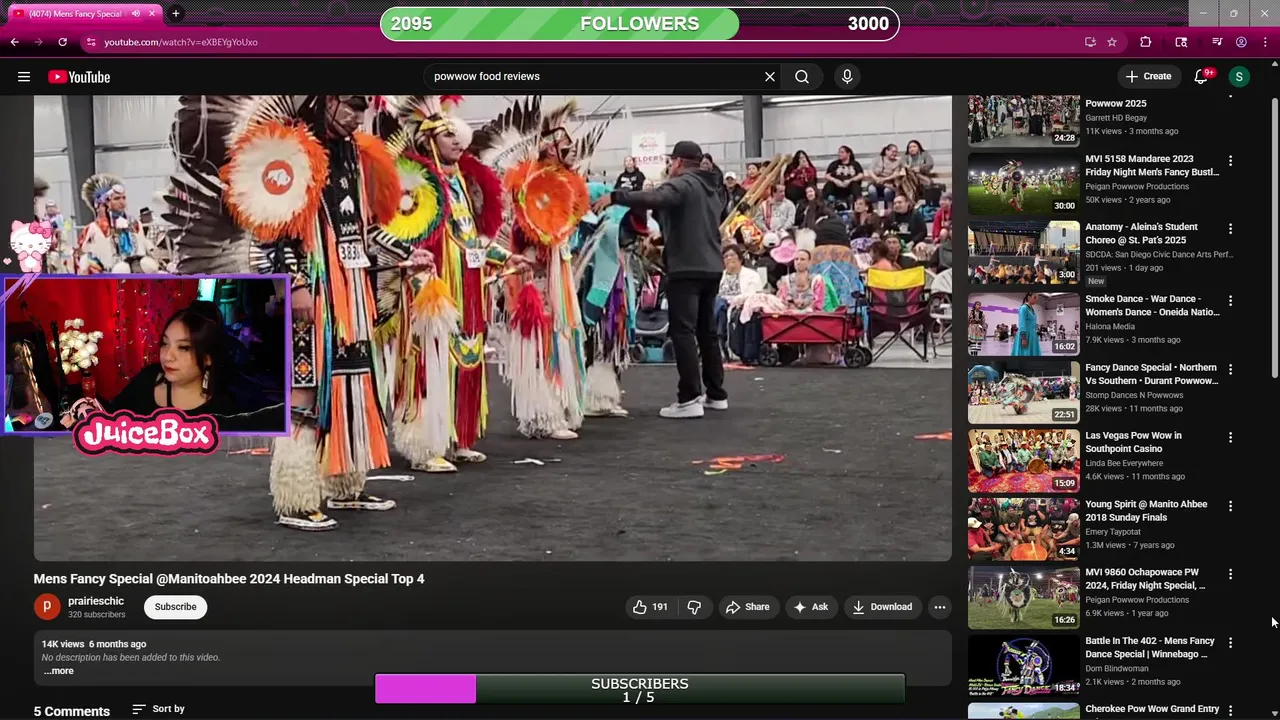Focus the youtube.com address bar URL
The width and height of the screenshot is (1280, 720).
click(x=181, y=42)
